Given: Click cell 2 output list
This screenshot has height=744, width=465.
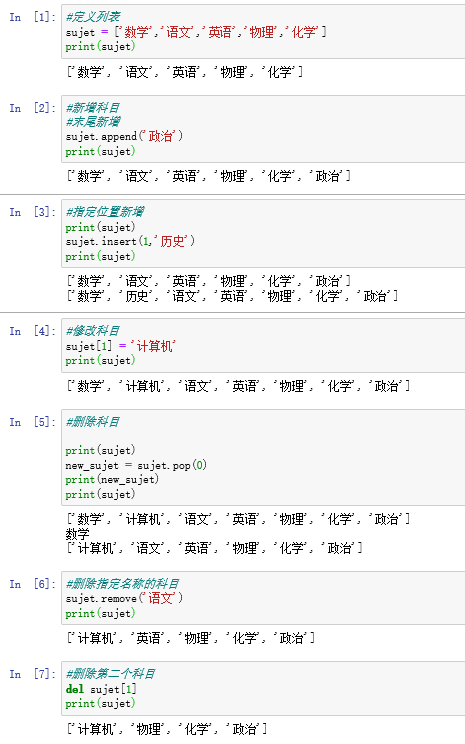Looking at the screenshot, I should pyautogui.click(x=208, y=177).
